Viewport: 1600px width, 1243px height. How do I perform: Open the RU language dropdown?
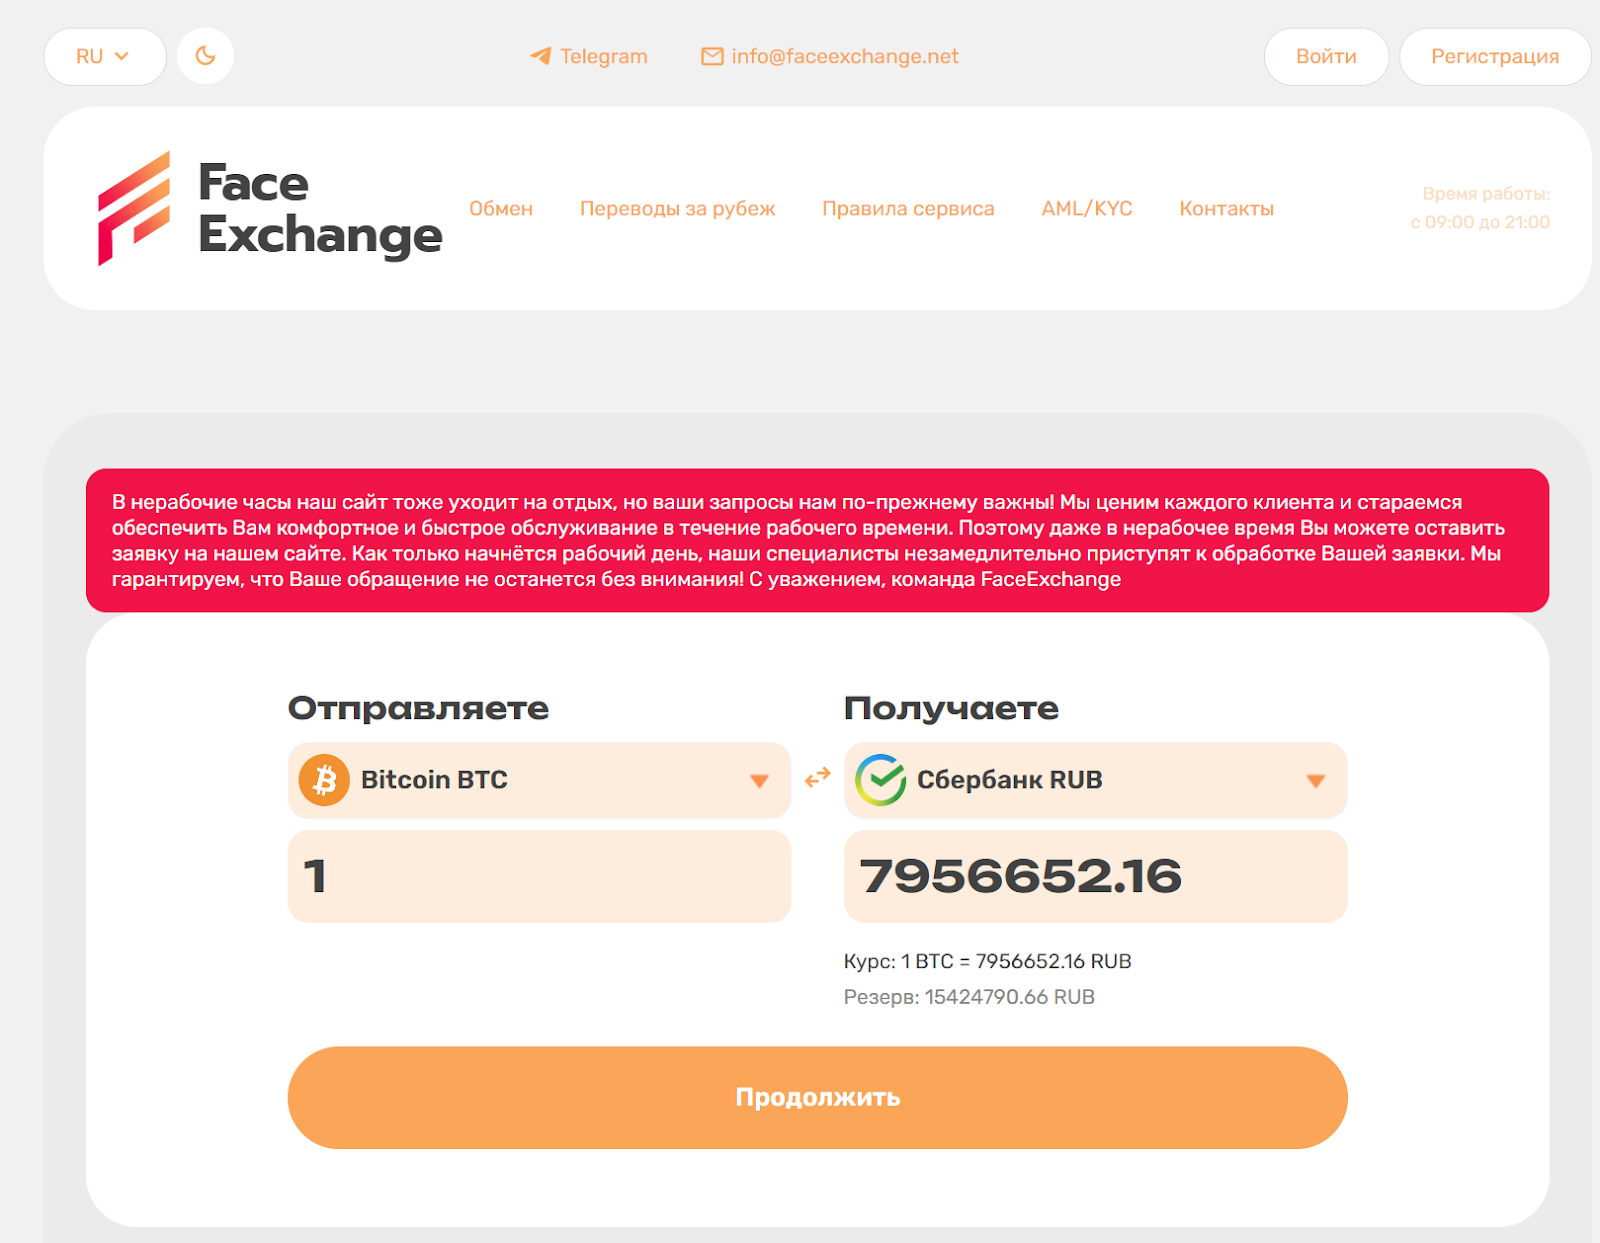pos(105,57)
